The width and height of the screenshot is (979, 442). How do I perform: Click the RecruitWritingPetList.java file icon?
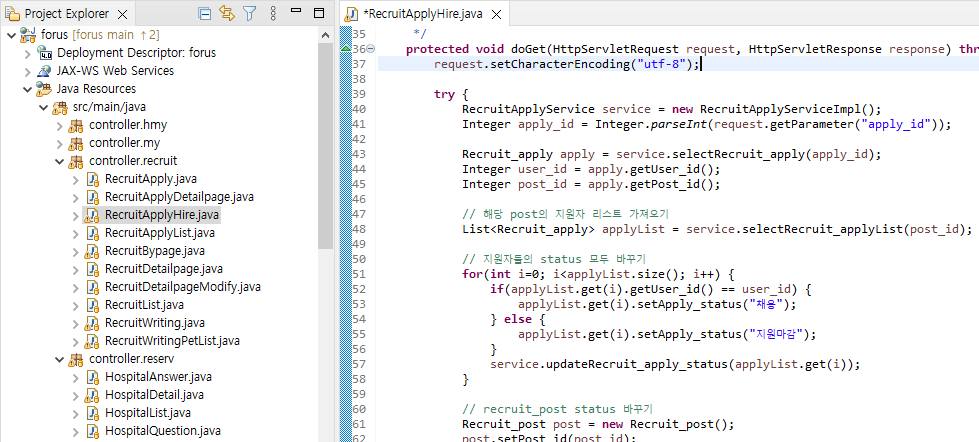point(92,341)
